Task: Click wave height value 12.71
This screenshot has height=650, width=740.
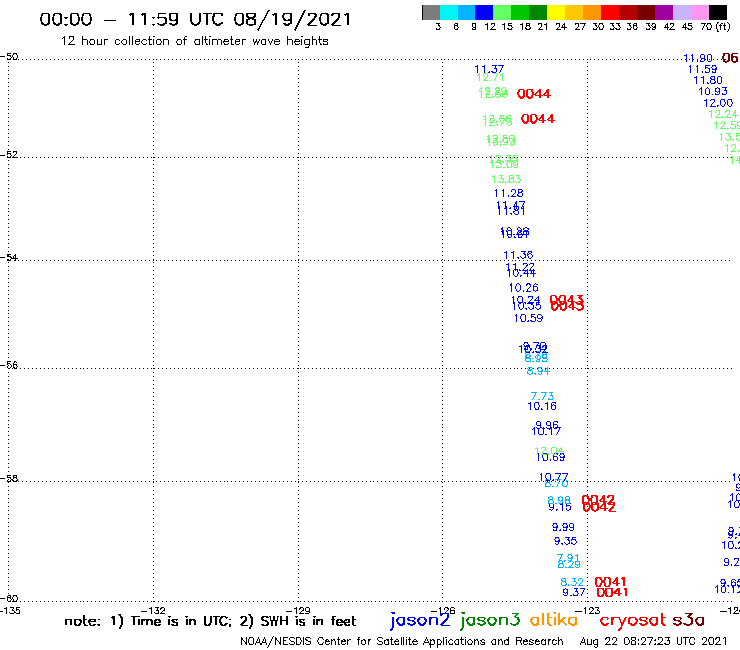Action: pyautogui.click(x=490, y=77)
